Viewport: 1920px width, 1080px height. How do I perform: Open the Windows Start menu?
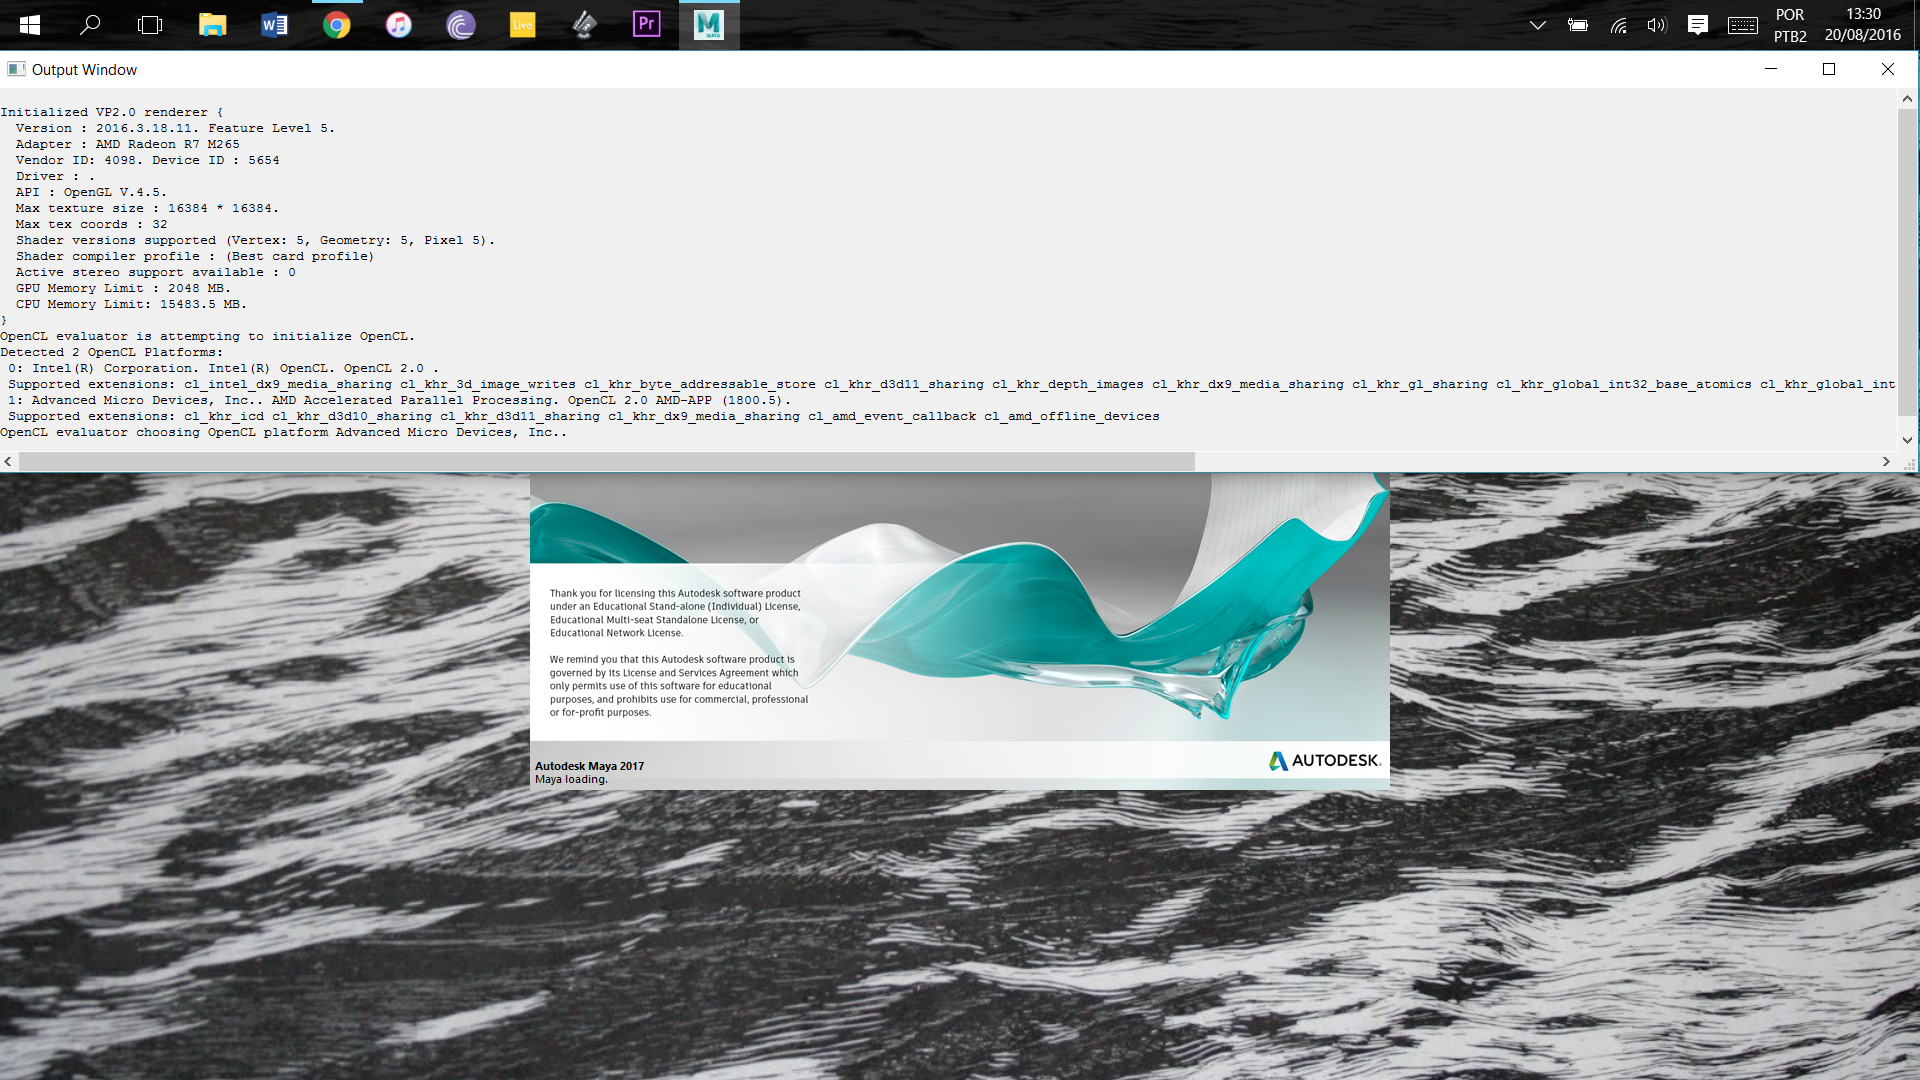coord(30,24)
